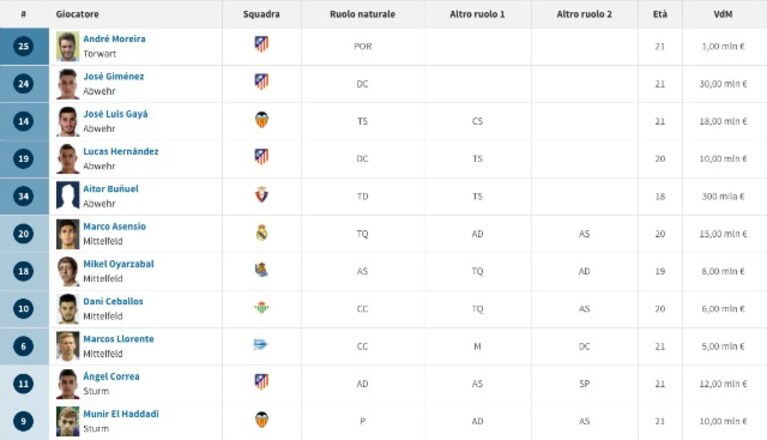
Task: Click Dani Ceballos portrait thumbnail
Action: [x=68, y=309]
